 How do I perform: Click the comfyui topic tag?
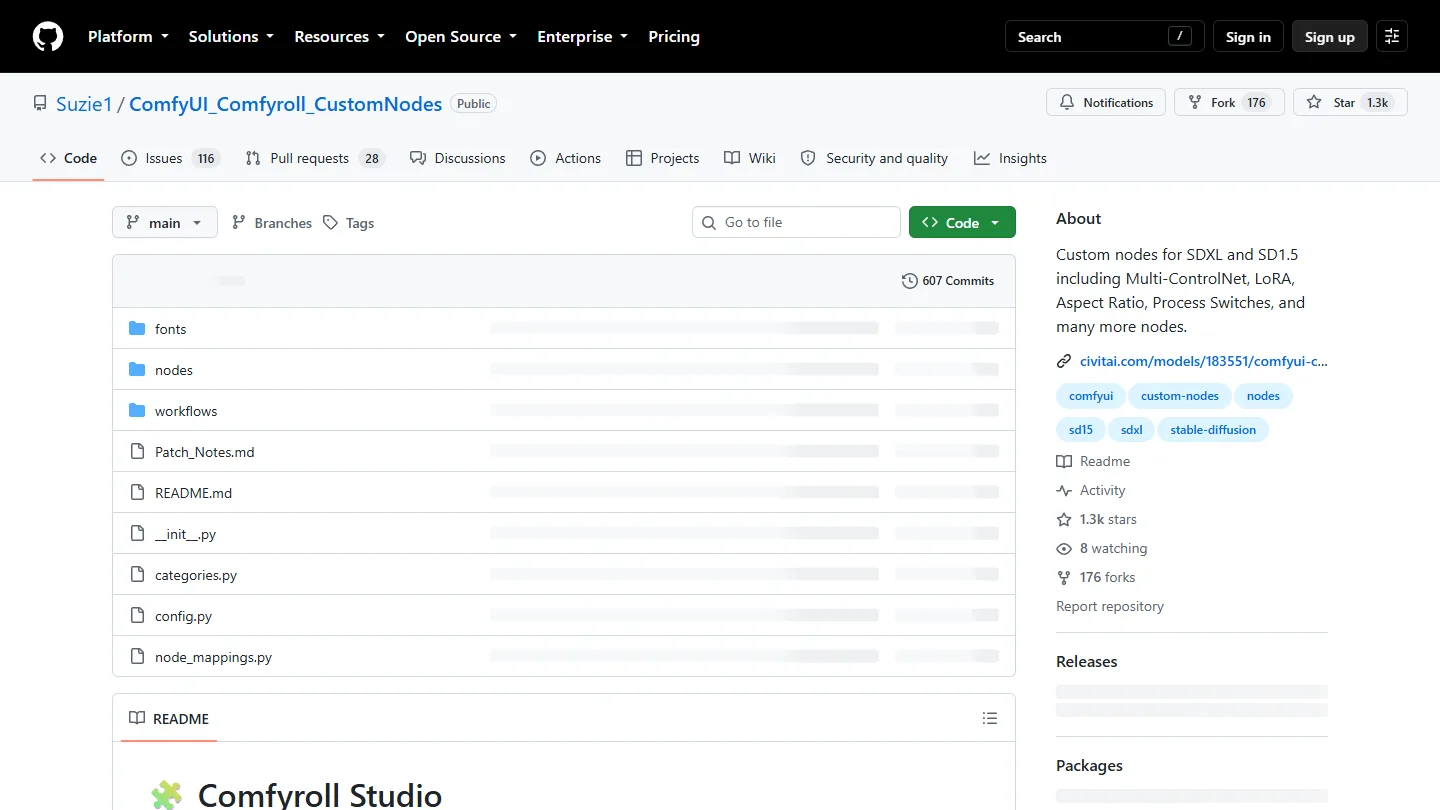tap(1091, 396)
